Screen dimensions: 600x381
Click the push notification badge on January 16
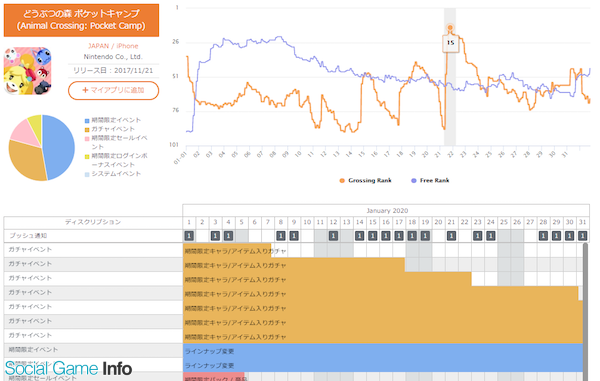coord(386,236)
